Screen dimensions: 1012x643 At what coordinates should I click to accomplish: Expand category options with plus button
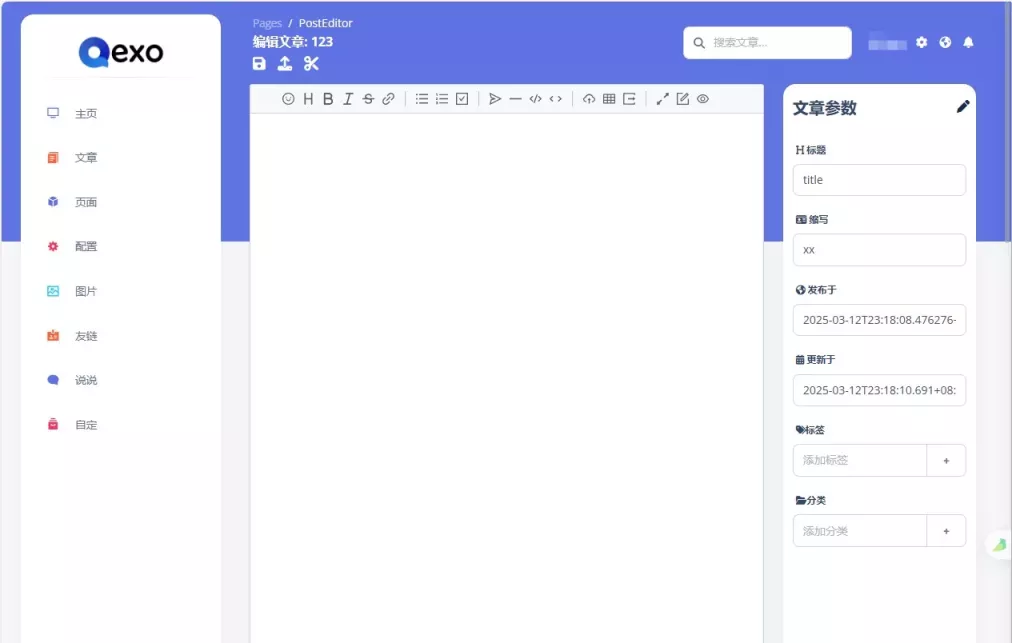coord(946,531)
